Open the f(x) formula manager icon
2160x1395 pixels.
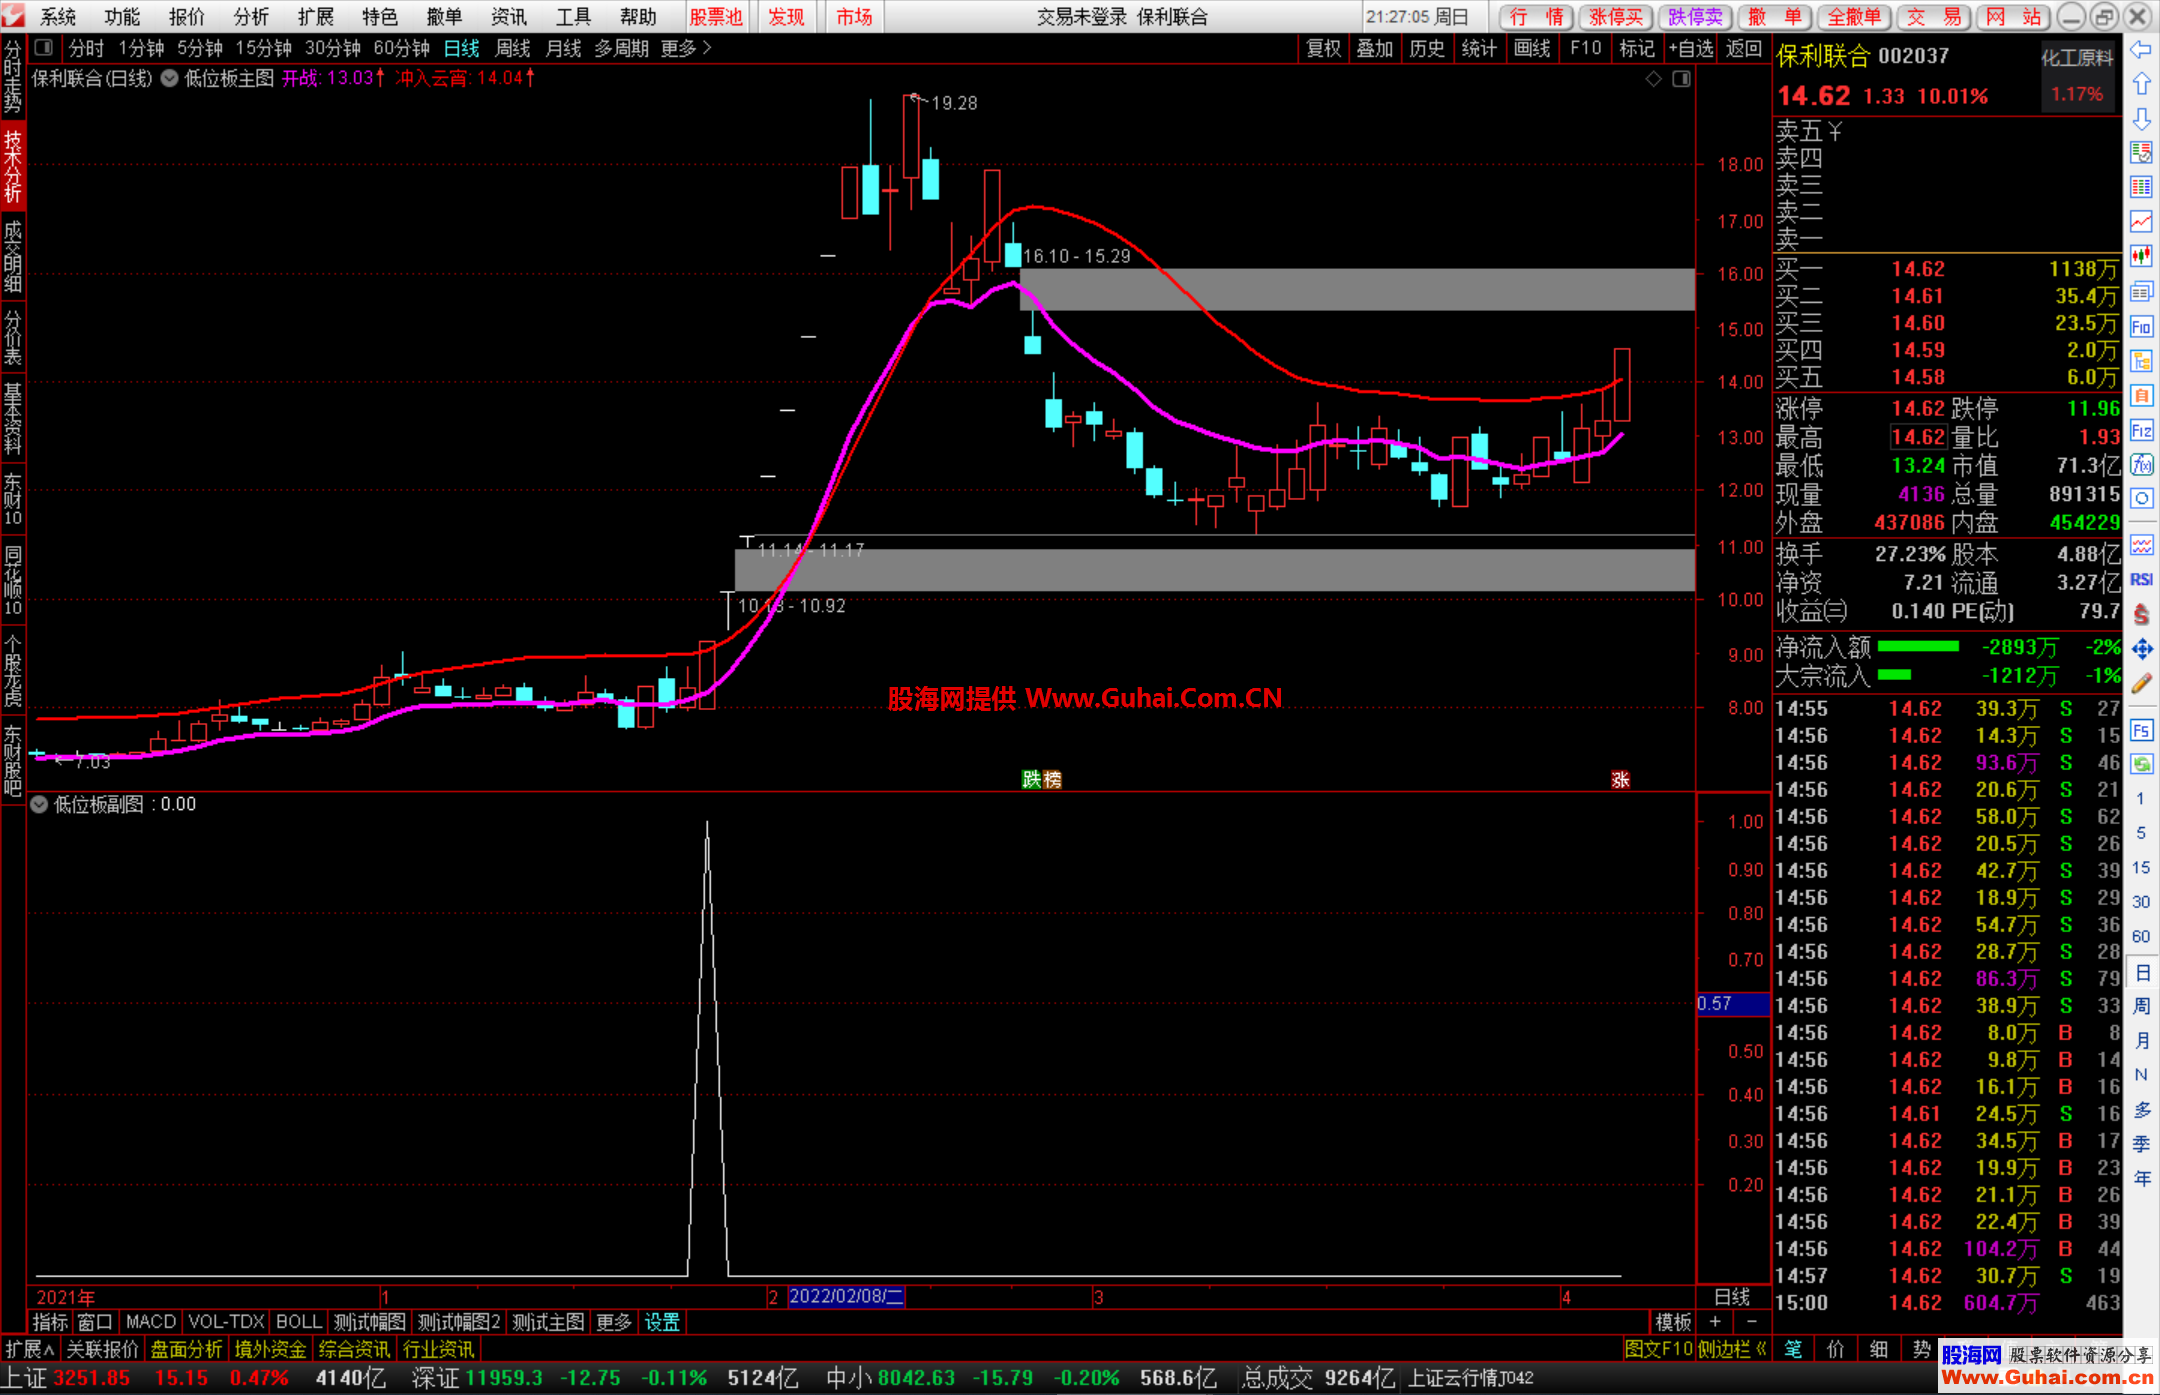coord(2141,465)
